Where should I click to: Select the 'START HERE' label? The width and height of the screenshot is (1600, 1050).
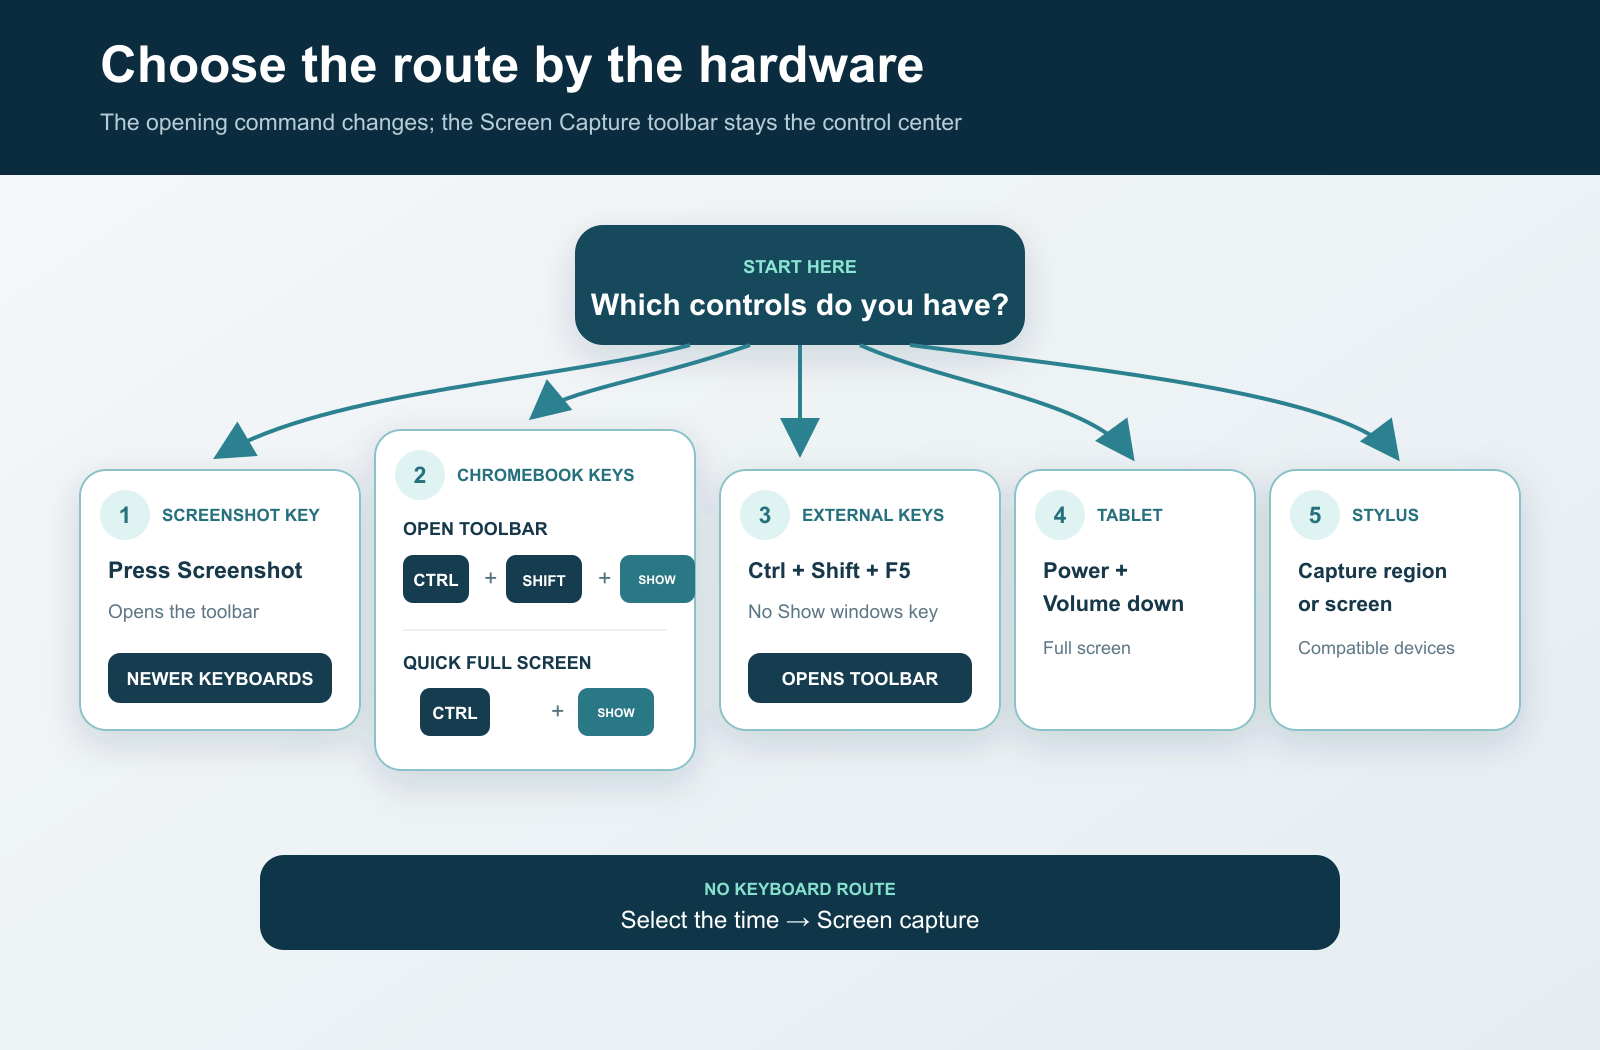coord(800,267)
